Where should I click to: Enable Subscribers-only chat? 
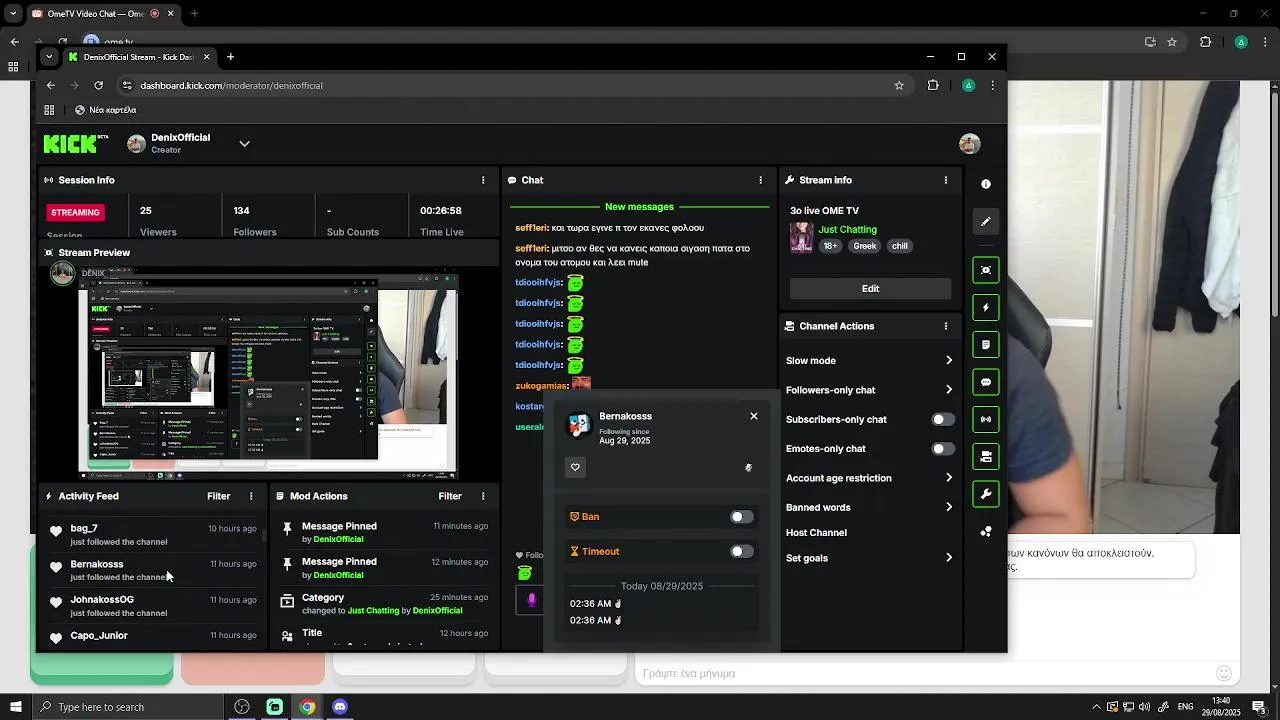(x=943, y=419)
